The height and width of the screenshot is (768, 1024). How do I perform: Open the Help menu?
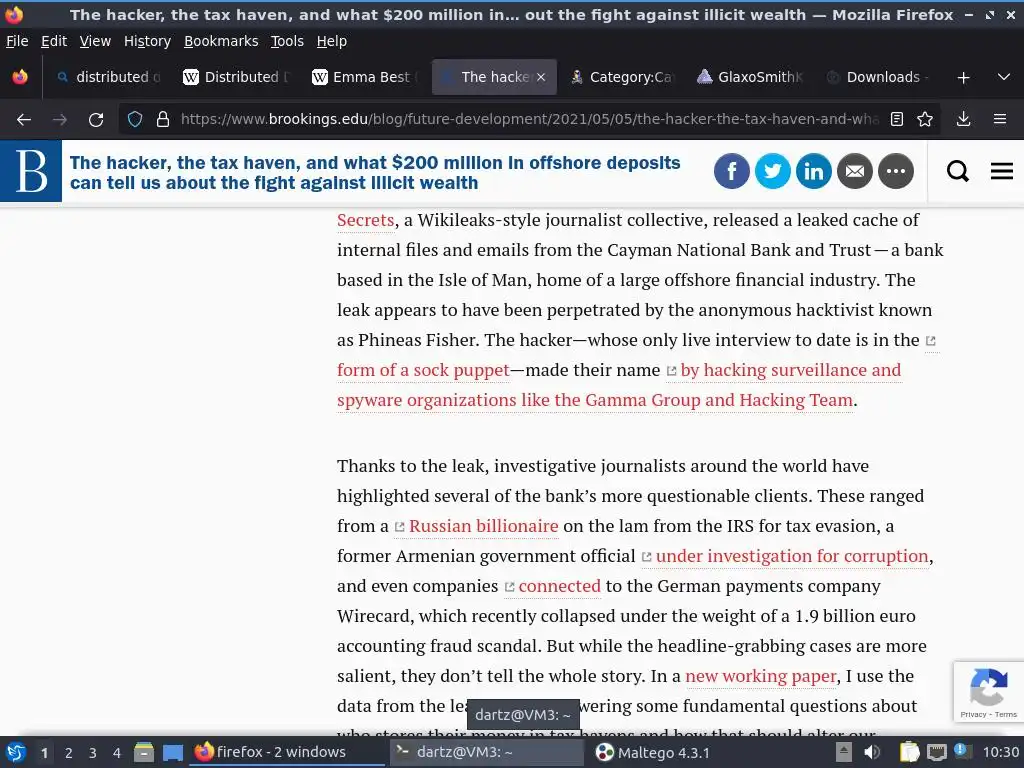point(332,41)
